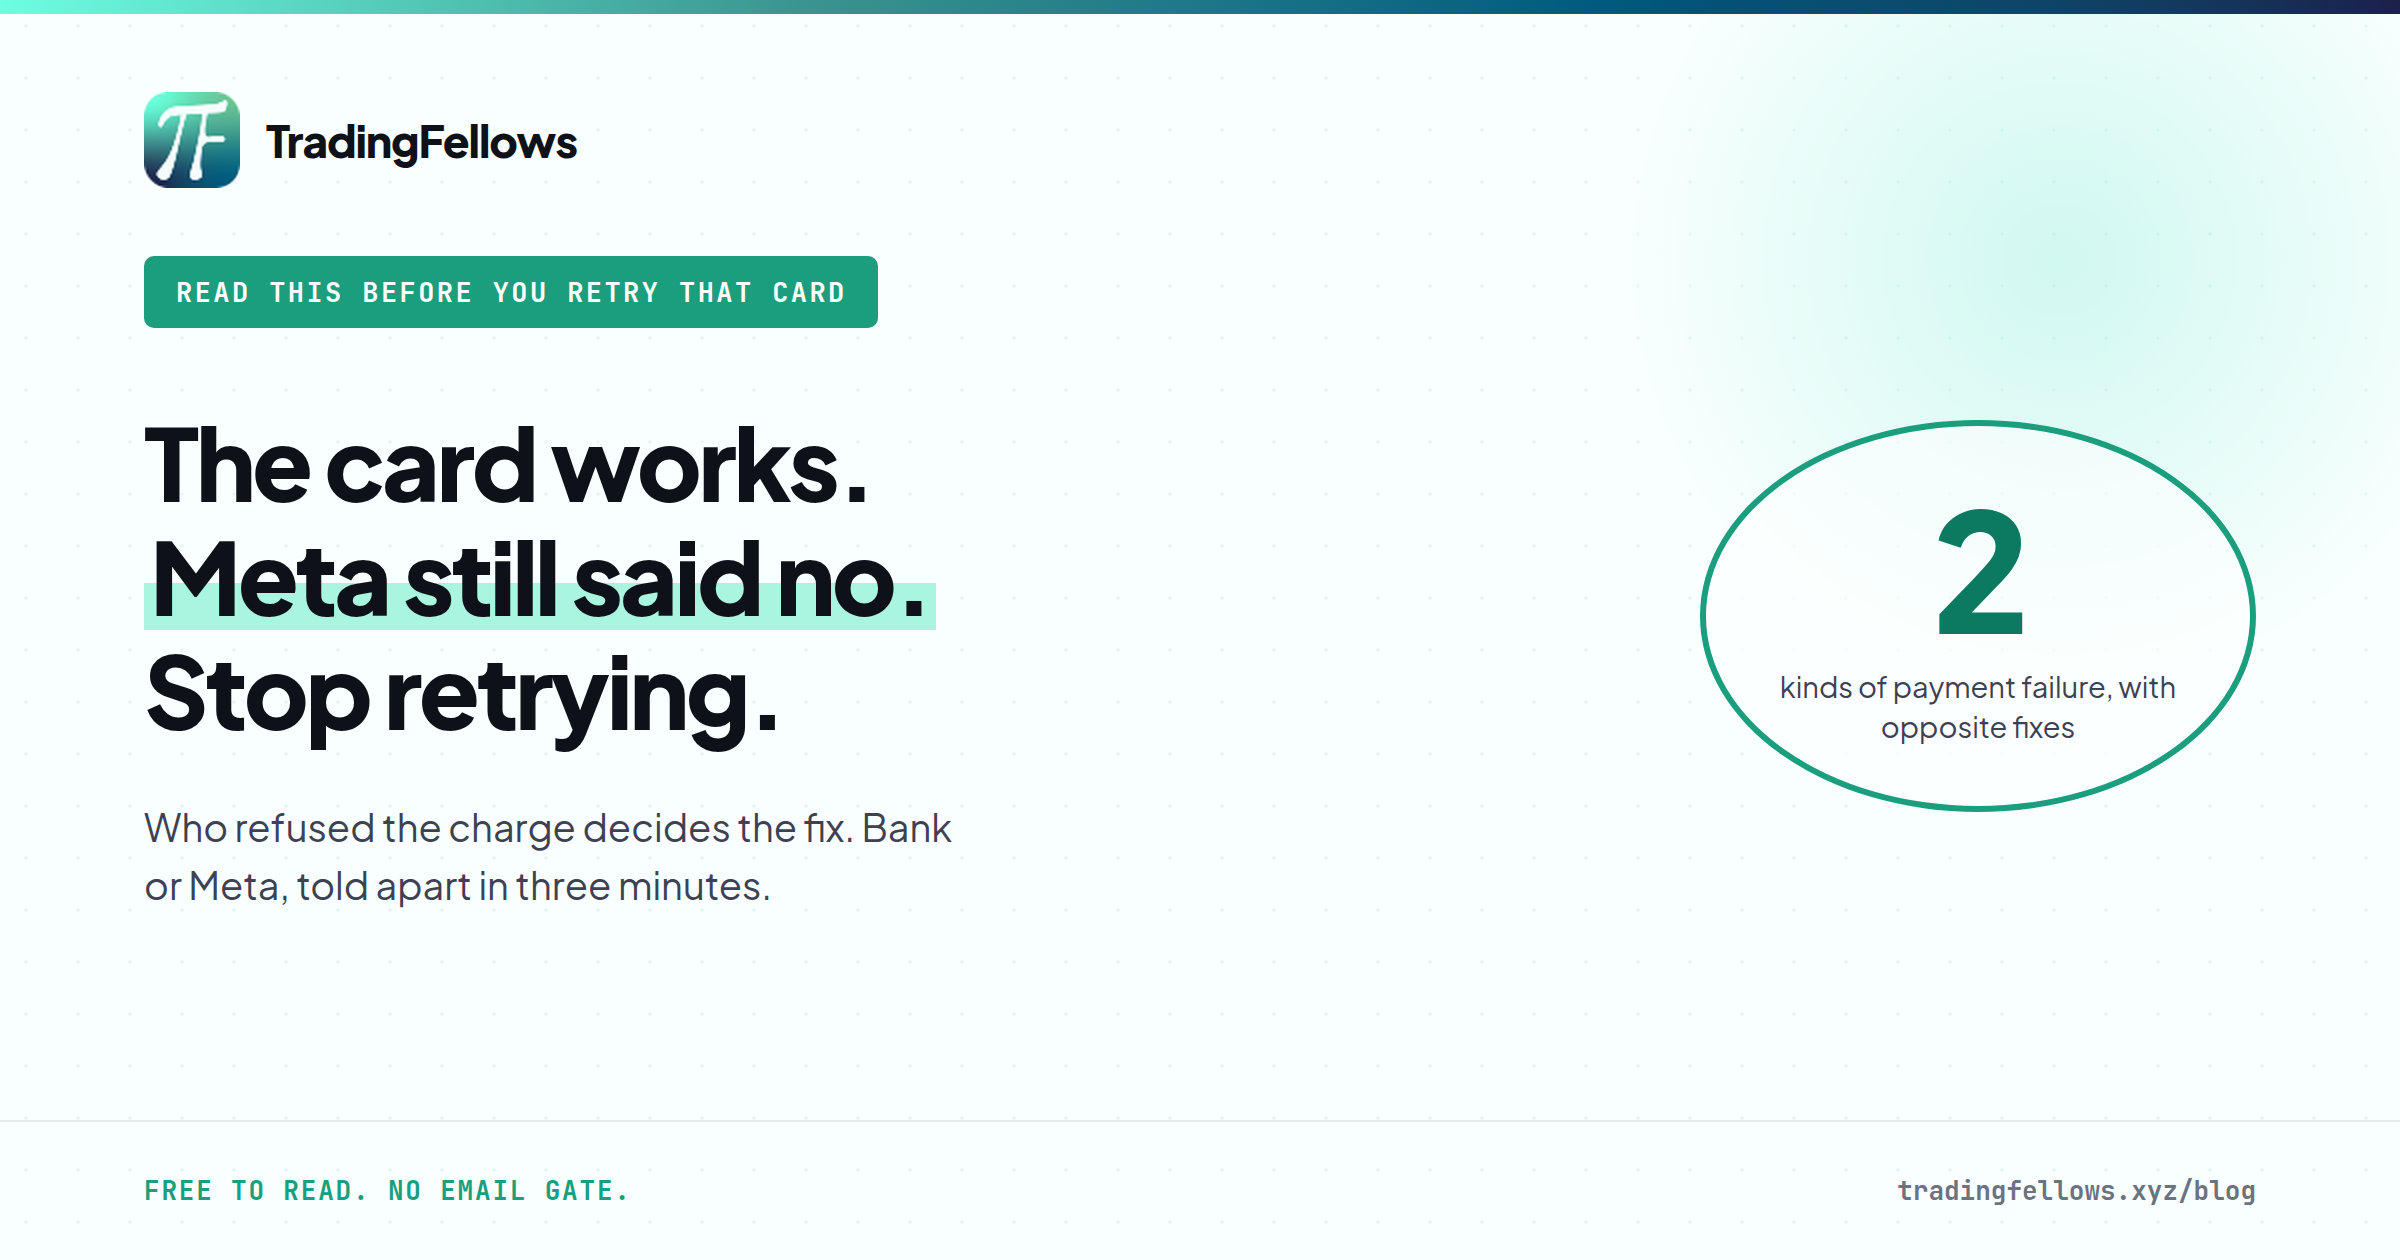Click the 'Who refused the charge decides the fix' subtitle

click(548, 857)
